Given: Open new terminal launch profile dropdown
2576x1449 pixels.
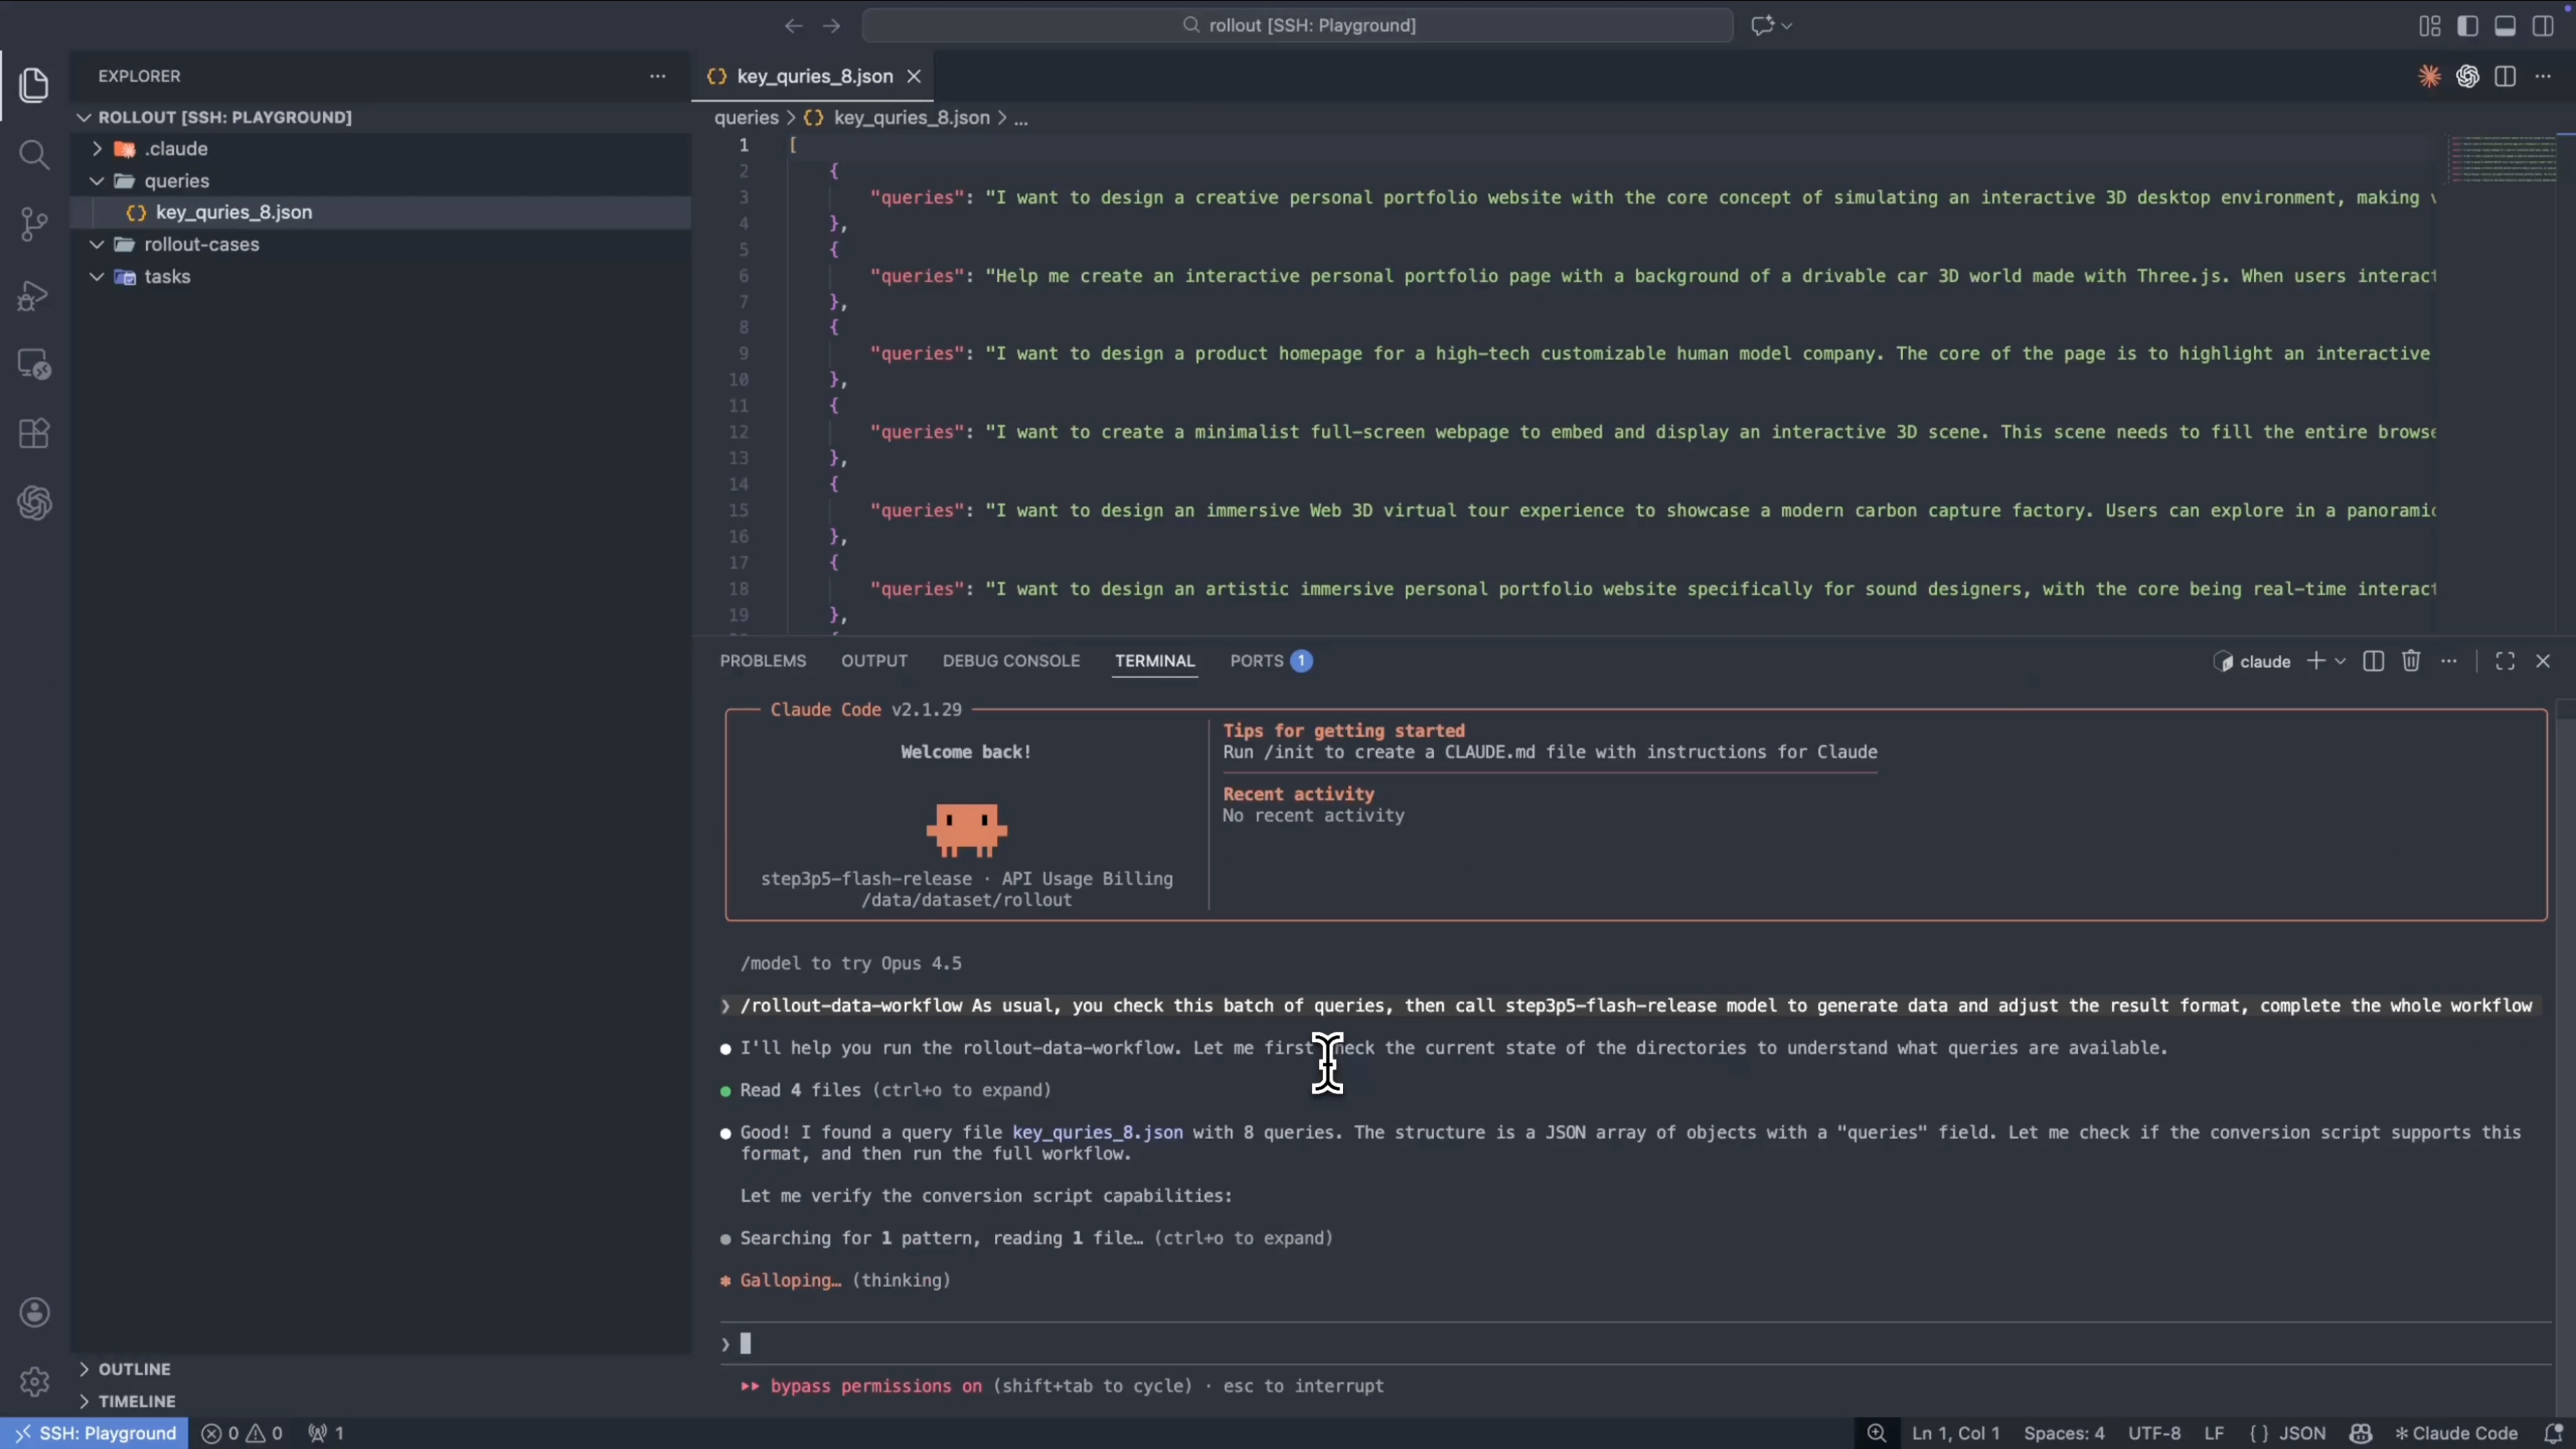Looking at the screenshot, I should click(2340, 661).
